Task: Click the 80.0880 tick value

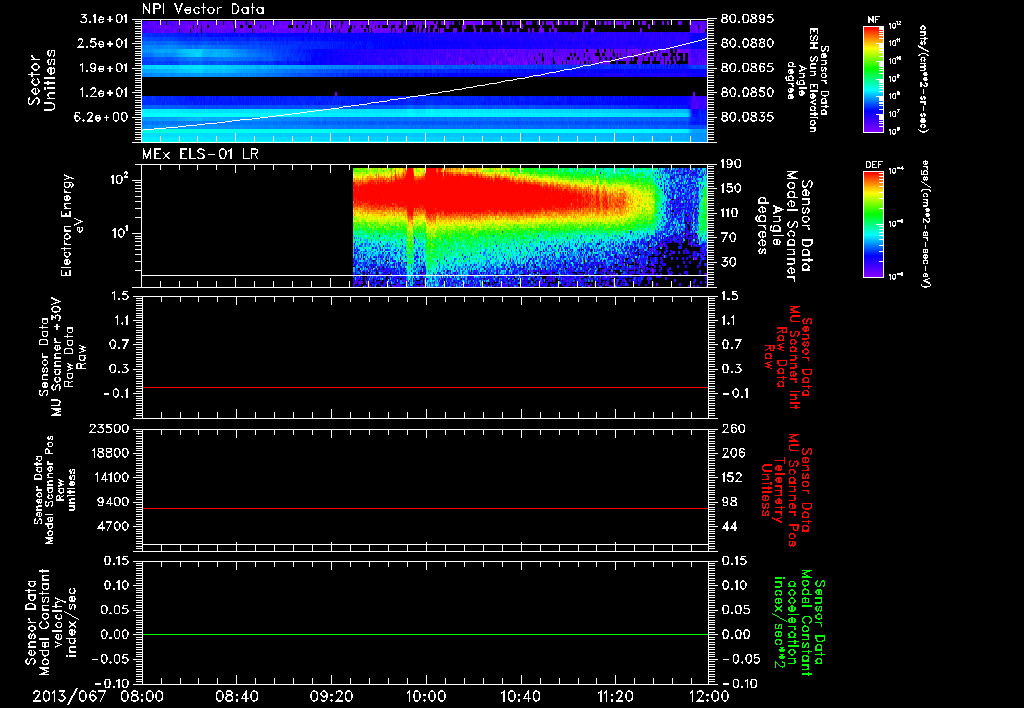Action: (x=747, y=43)
